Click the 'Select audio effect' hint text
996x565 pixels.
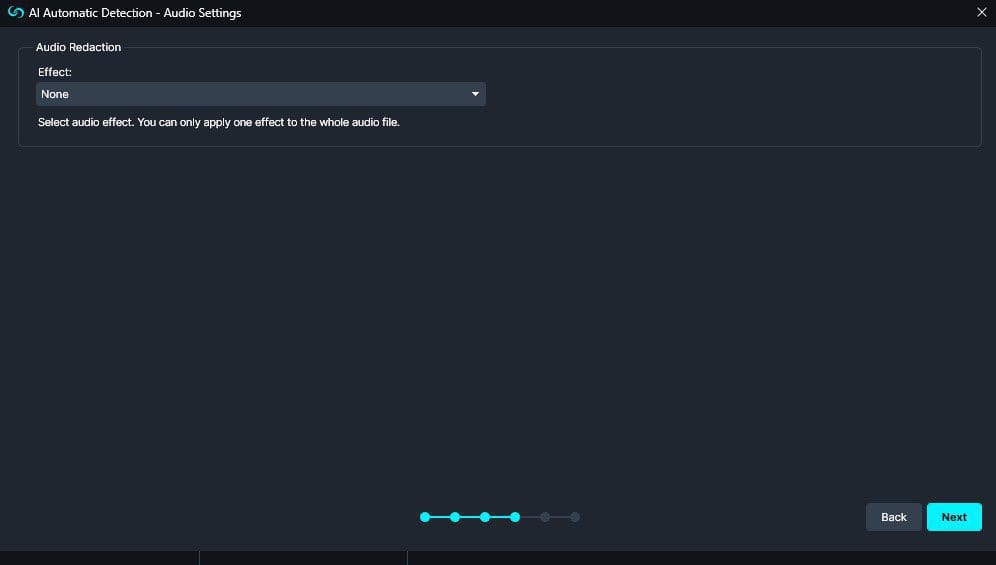[x=219, y=122]
